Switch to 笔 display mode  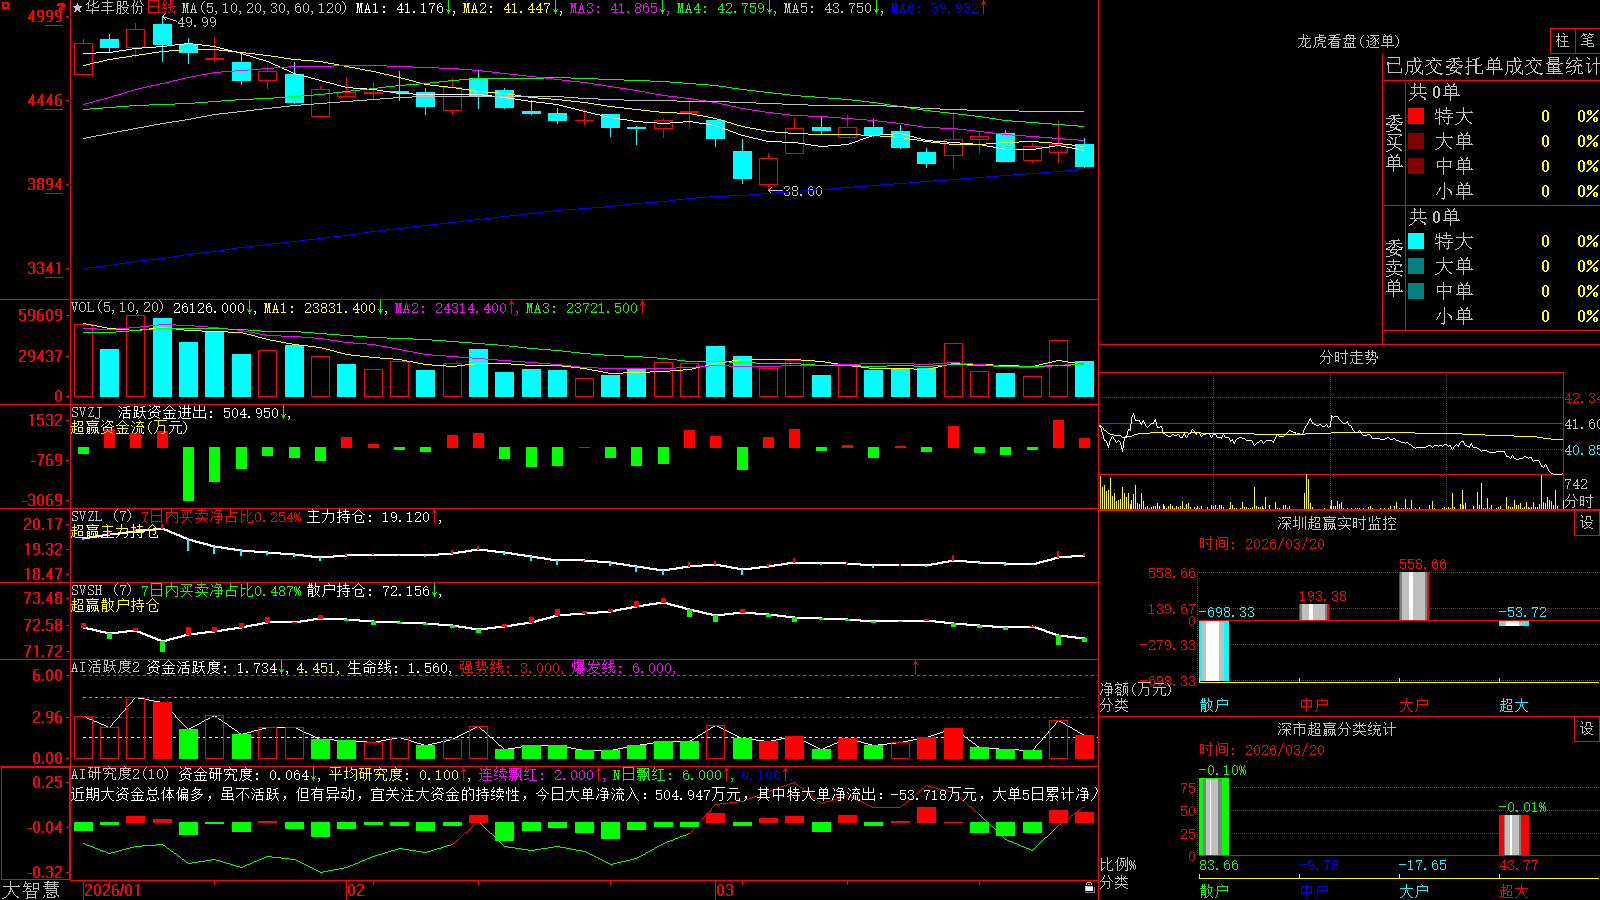(x=1587, y=40)
